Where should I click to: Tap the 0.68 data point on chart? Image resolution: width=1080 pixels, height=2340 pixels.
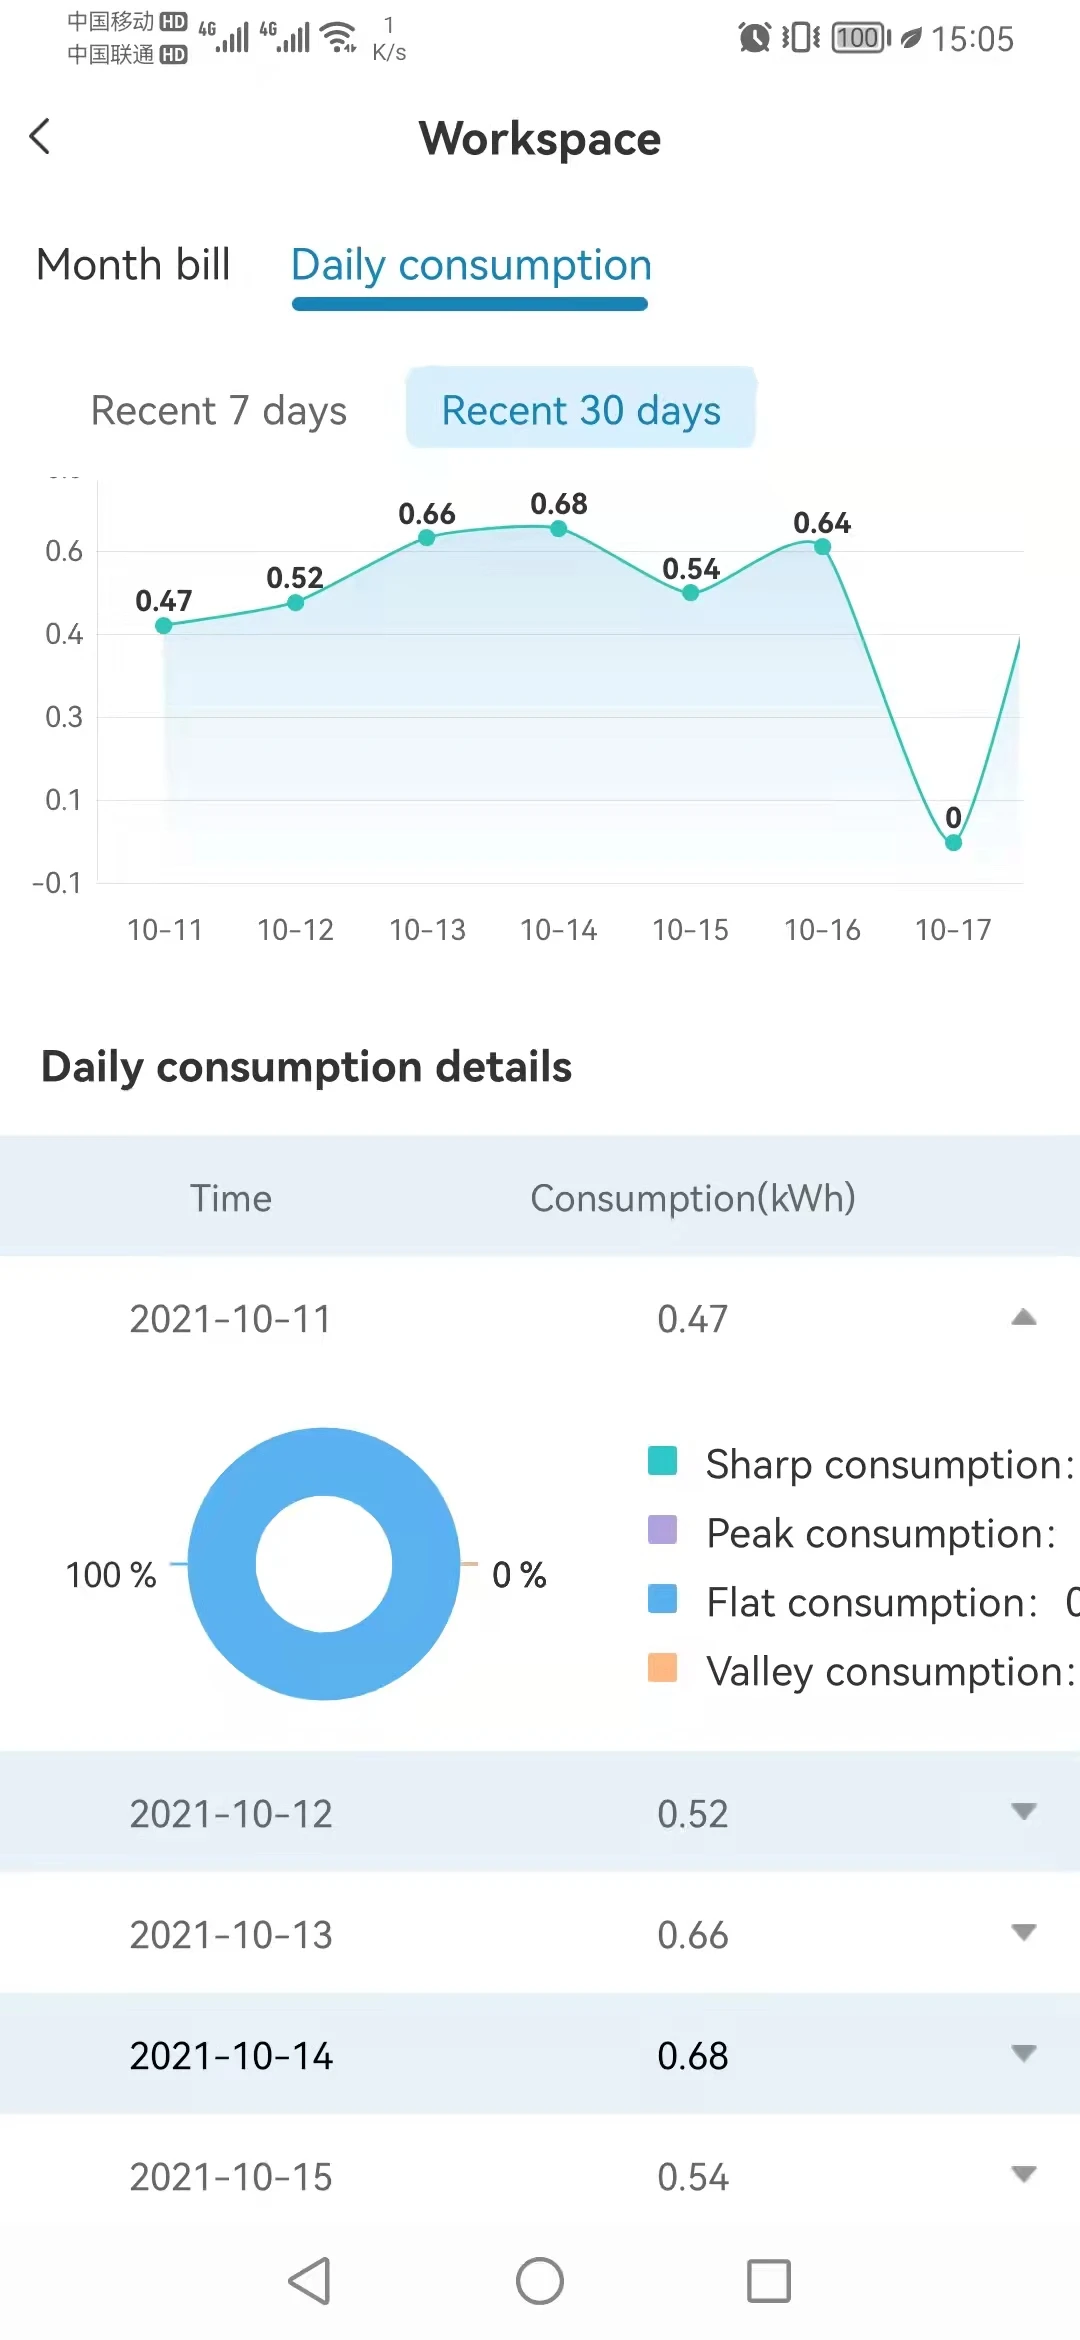(559, 528)
